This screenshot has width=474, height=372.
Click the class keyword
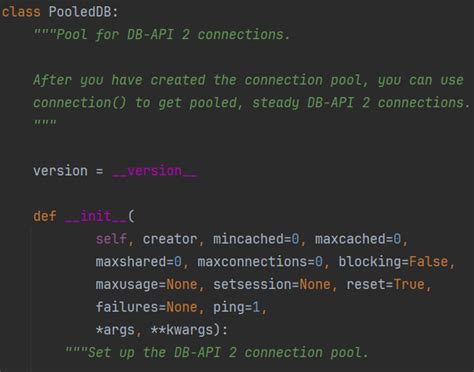[x=21, y=12]
